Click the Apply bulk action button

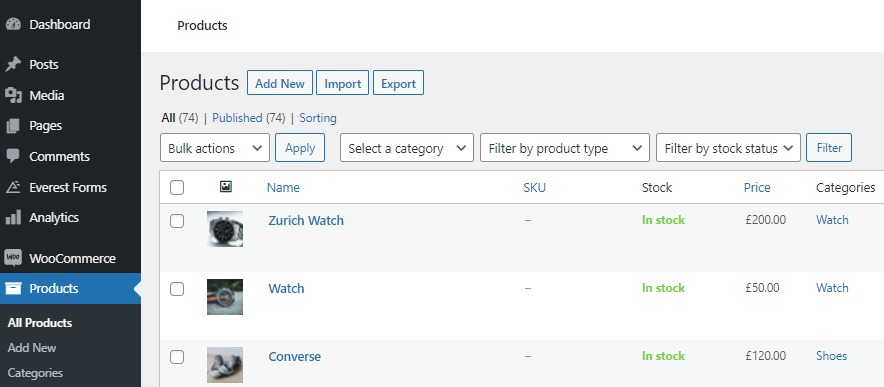click(x=300, y=148)
